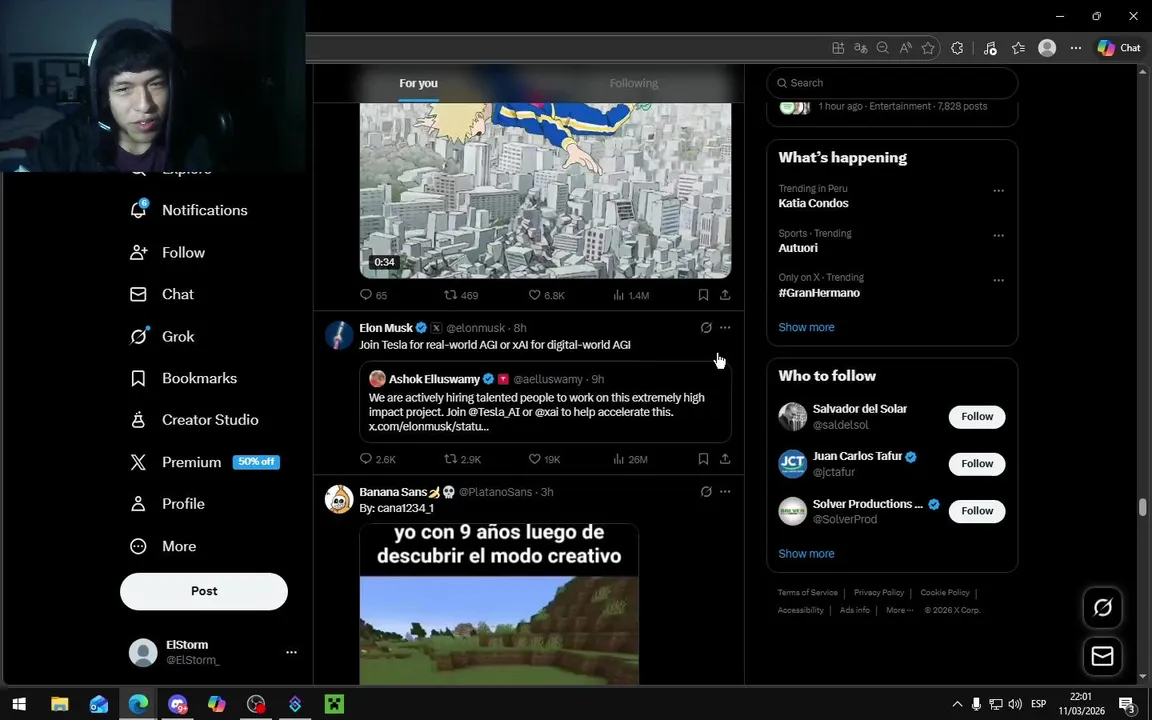Open more options on Elon Musk post
The width and height of the screenshot is (1152, 720).
point(725,328)
